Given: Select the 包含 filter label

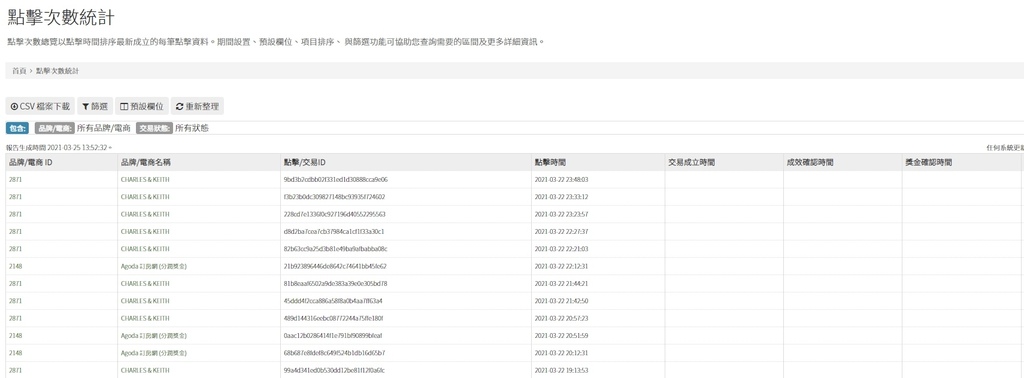Looking at the screenshot, I should coord(18,129).
